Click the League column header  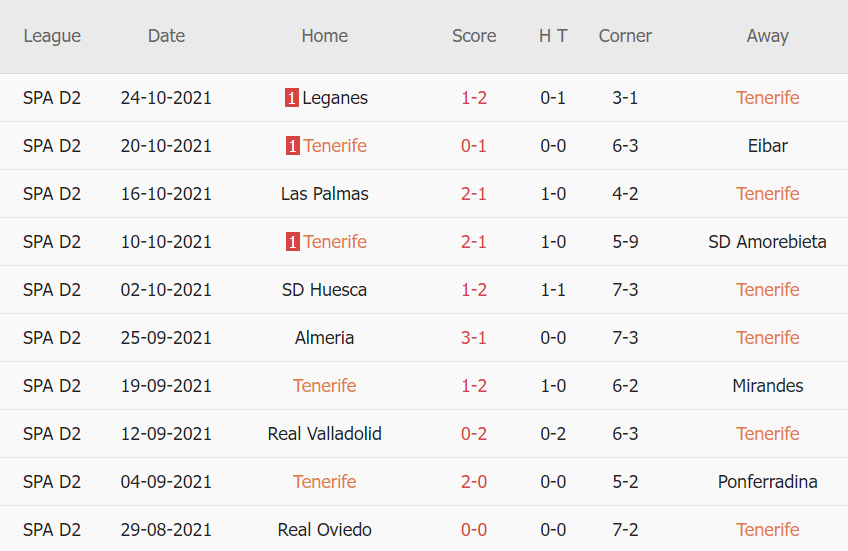pyautogui.click(x=52, y=36)
